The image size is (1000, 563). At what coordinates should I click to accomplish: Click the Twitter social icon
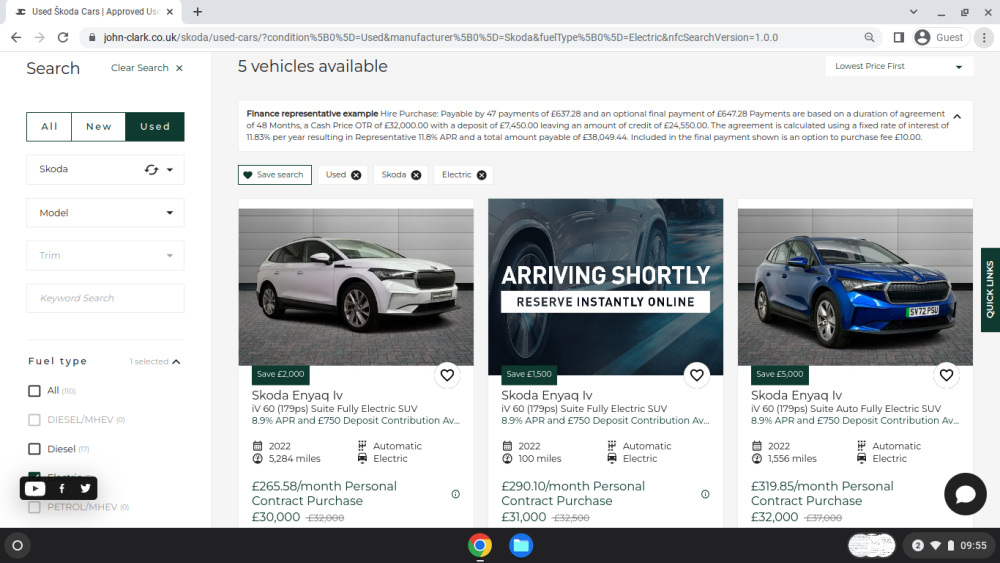85,488
